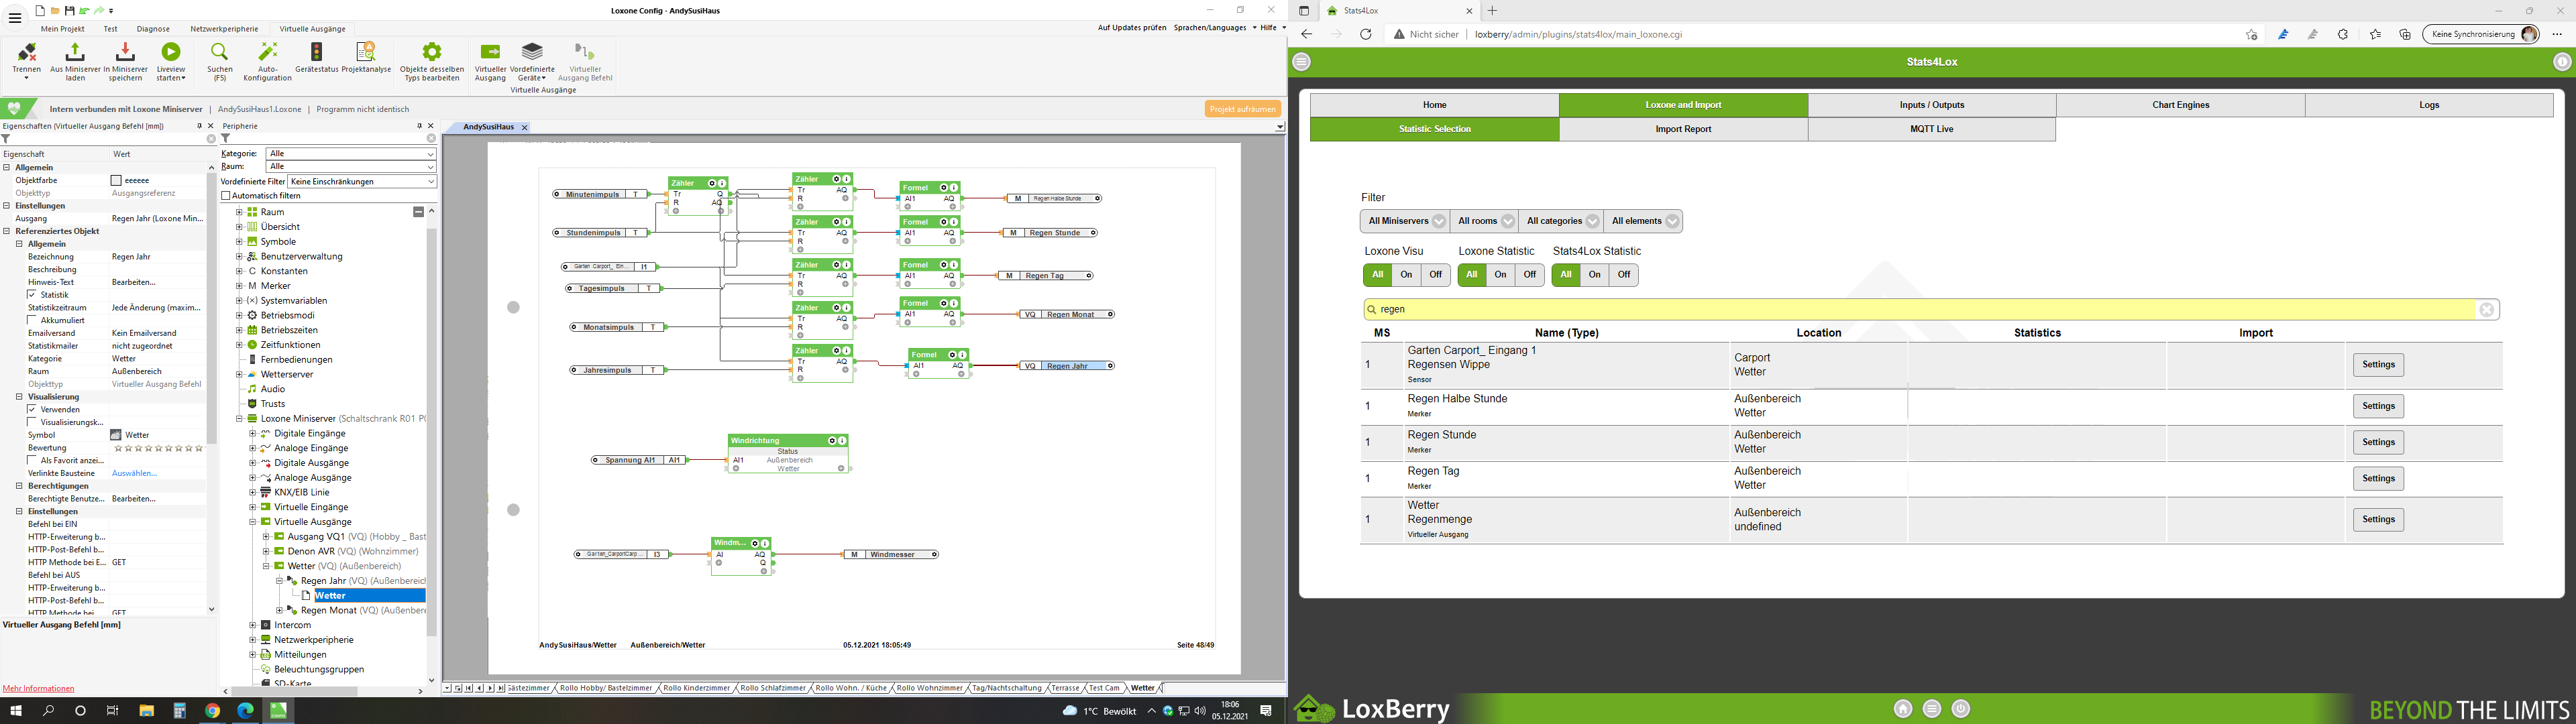Toggle Als Favorit anzeigen checkbox

click(32, 461)
